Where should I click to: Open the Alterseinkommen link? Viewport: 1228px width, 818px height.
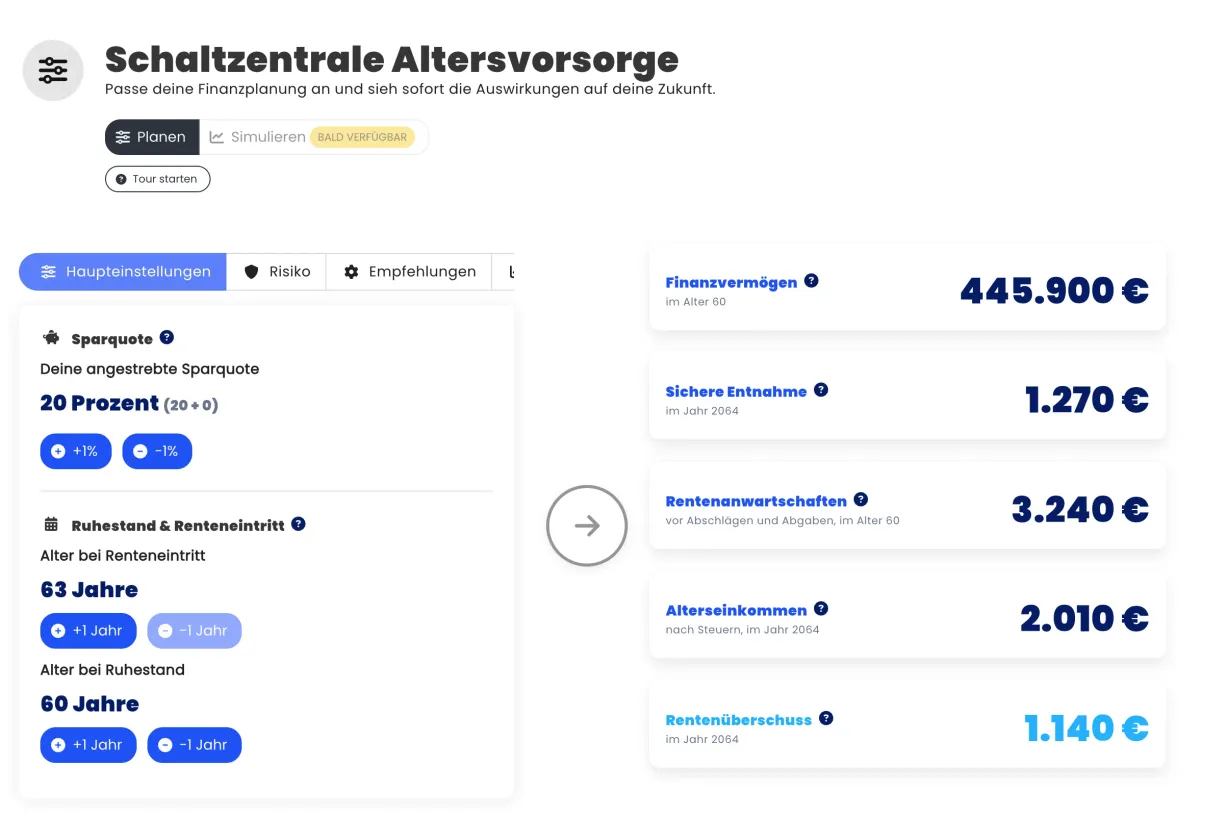pyautogui.click(x=736, y=610)
